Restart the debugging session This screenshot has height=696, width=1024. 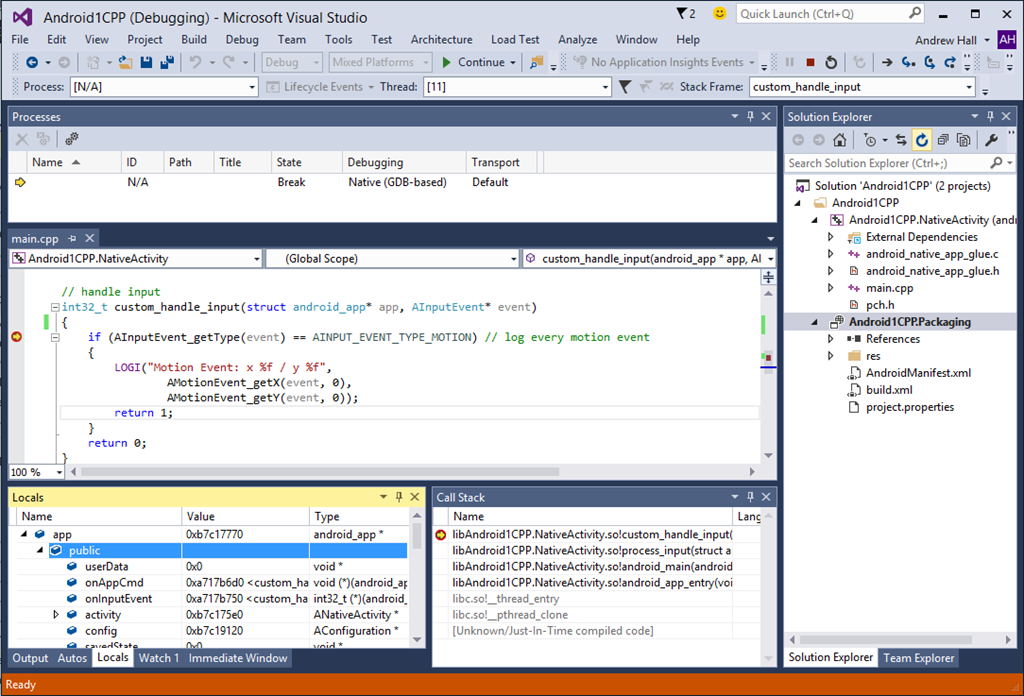click(x=831, y=62)
